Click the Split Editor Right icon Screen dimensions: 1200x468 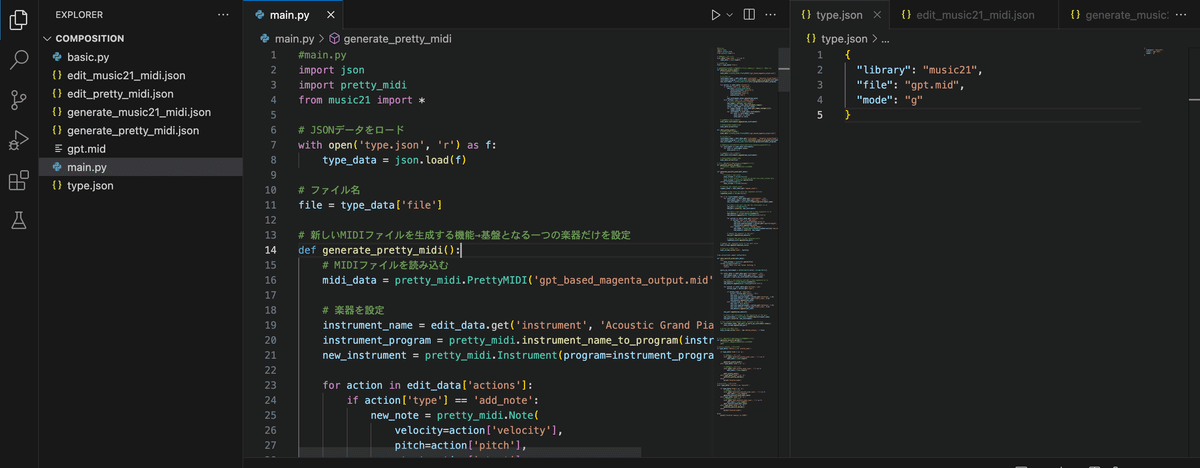point(748,15)
